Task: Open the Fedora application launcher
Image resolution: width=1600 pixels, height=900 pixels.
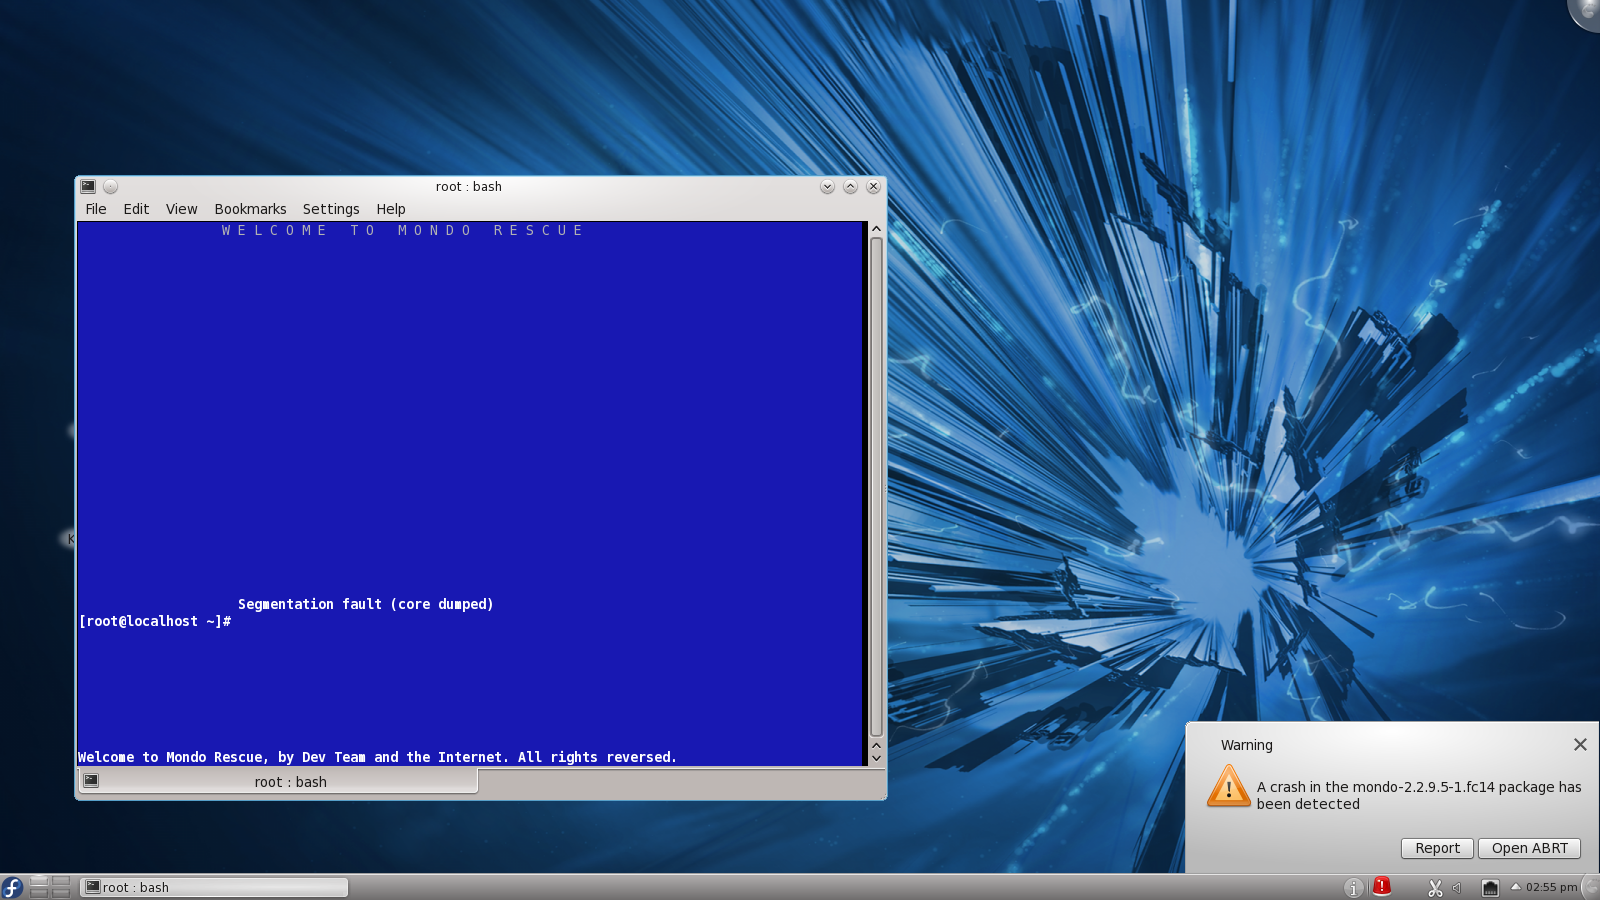Action: click(12, 887)
